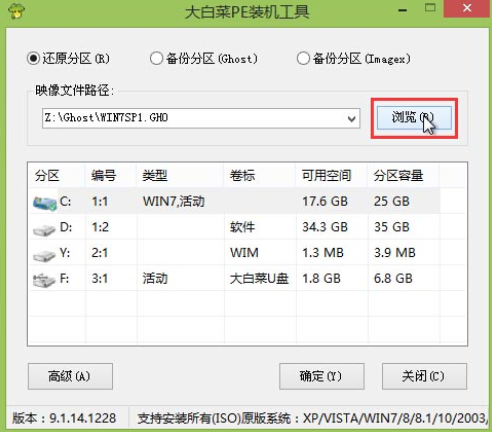
Task: Click the 卷标 column header
Action: tap(260, 175)
